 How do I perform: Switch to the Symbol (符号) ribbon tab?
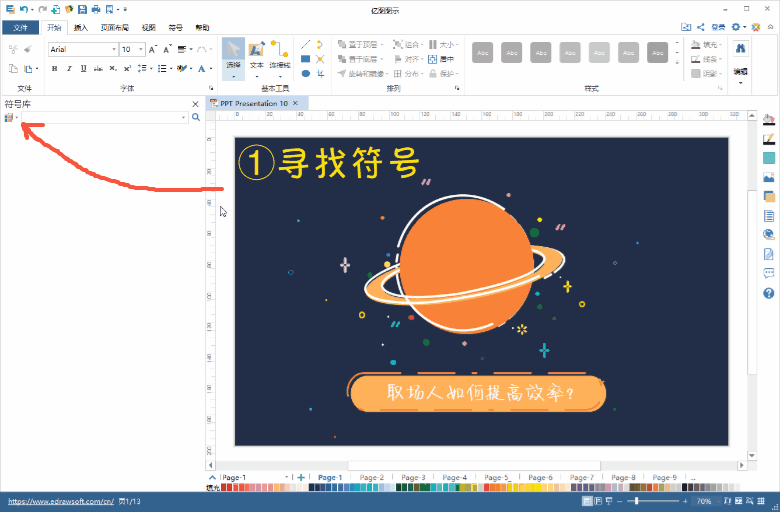point(175,27)
